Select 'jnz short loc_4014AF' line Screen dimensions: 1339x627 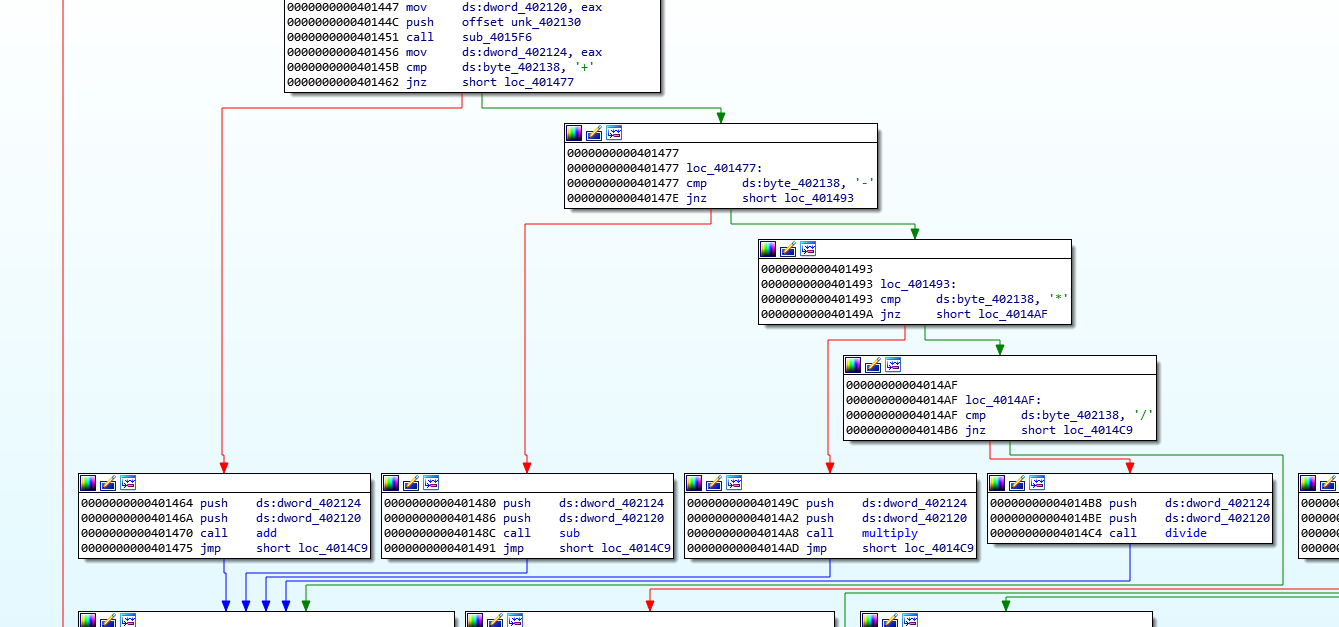pyautogui.click(x=904, y=314)
